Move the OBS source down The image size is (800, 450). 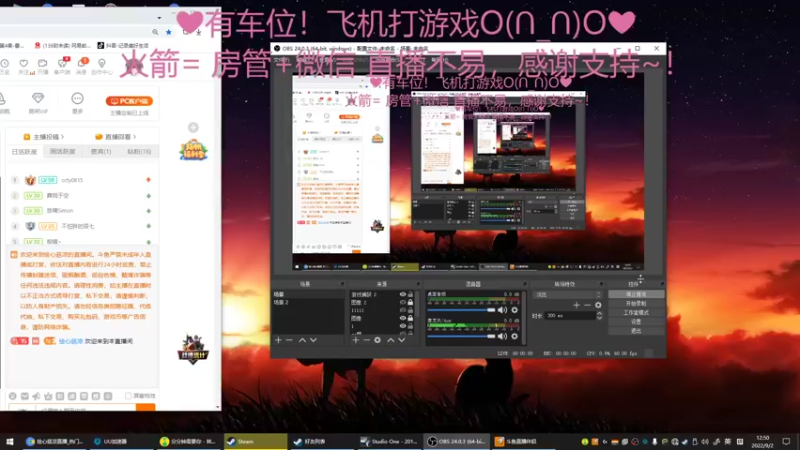click(x=402, y=340)
